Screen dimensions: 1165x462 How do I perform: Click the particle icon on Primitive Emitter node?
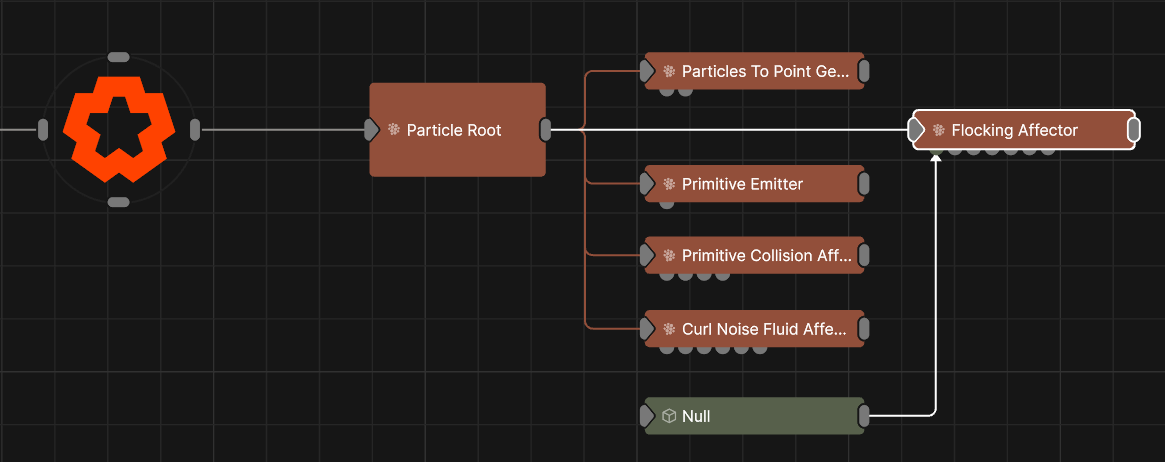click(669, 184)
